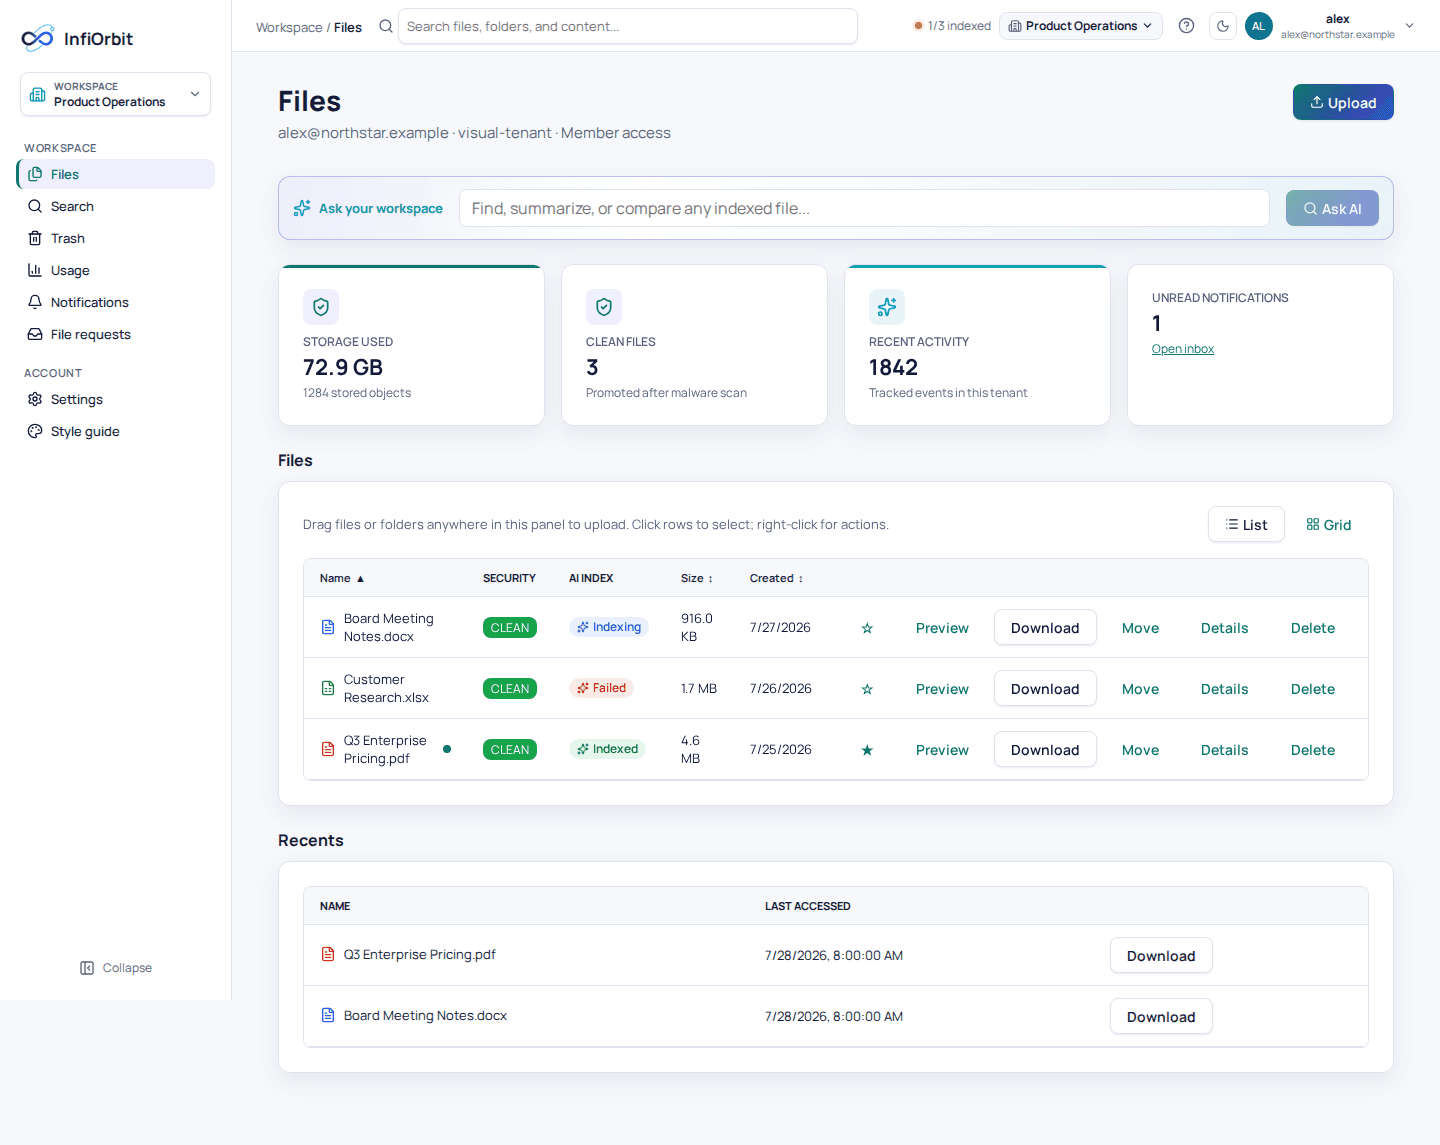Collapse the sidebar

(x=116, y=968)
